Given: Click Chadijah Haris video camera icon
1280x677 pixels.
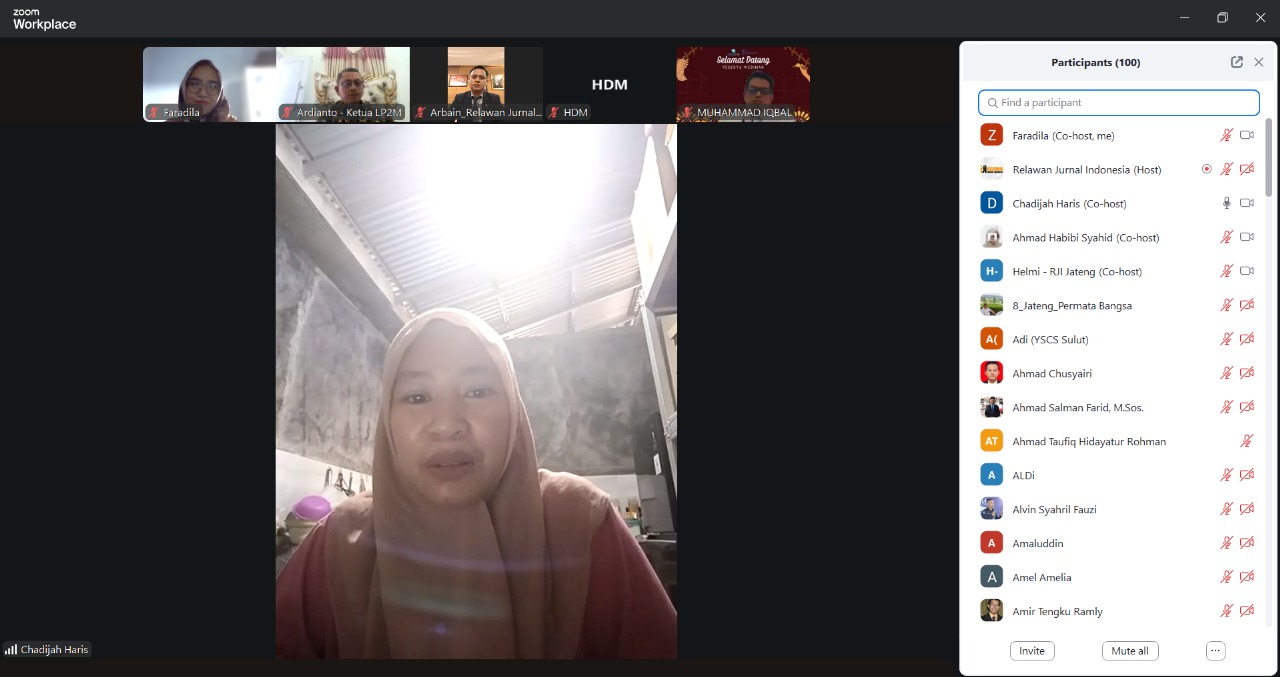Looking at the screenshot, I should coord(1247,203).
